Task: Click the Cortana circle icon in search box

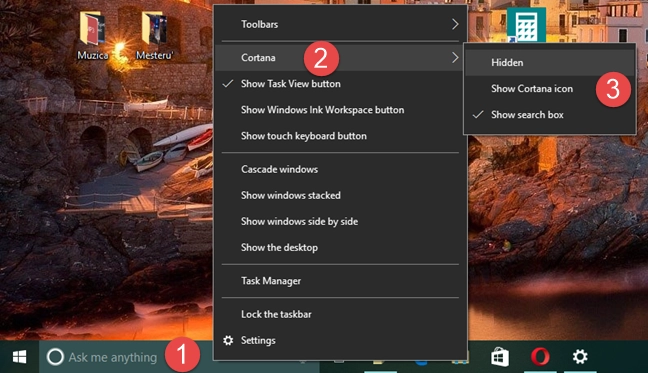Action: tap(55, 357)
